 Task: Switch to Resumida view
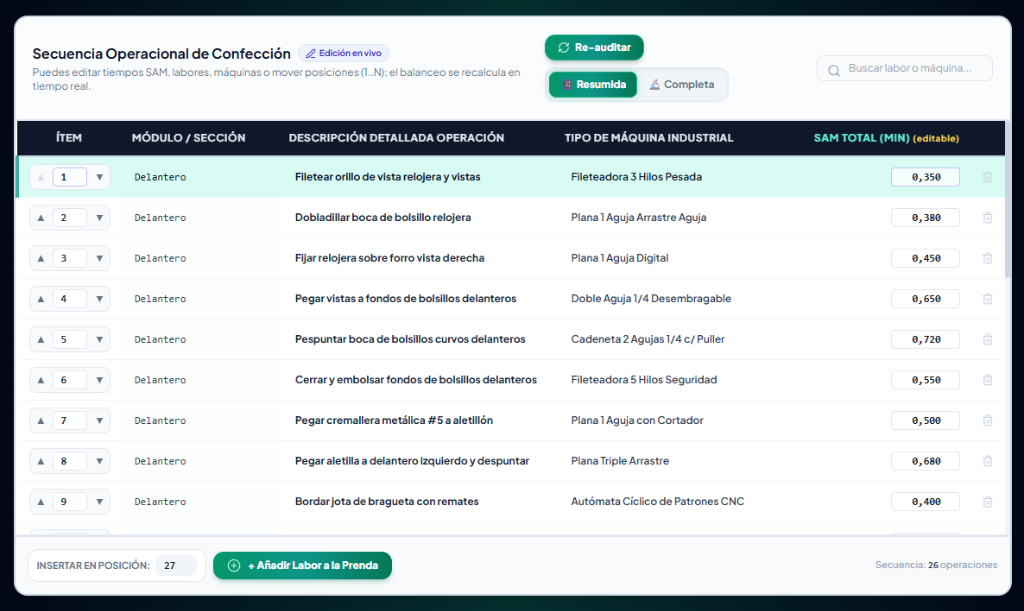pyautogui.click(x=593, y=84)
